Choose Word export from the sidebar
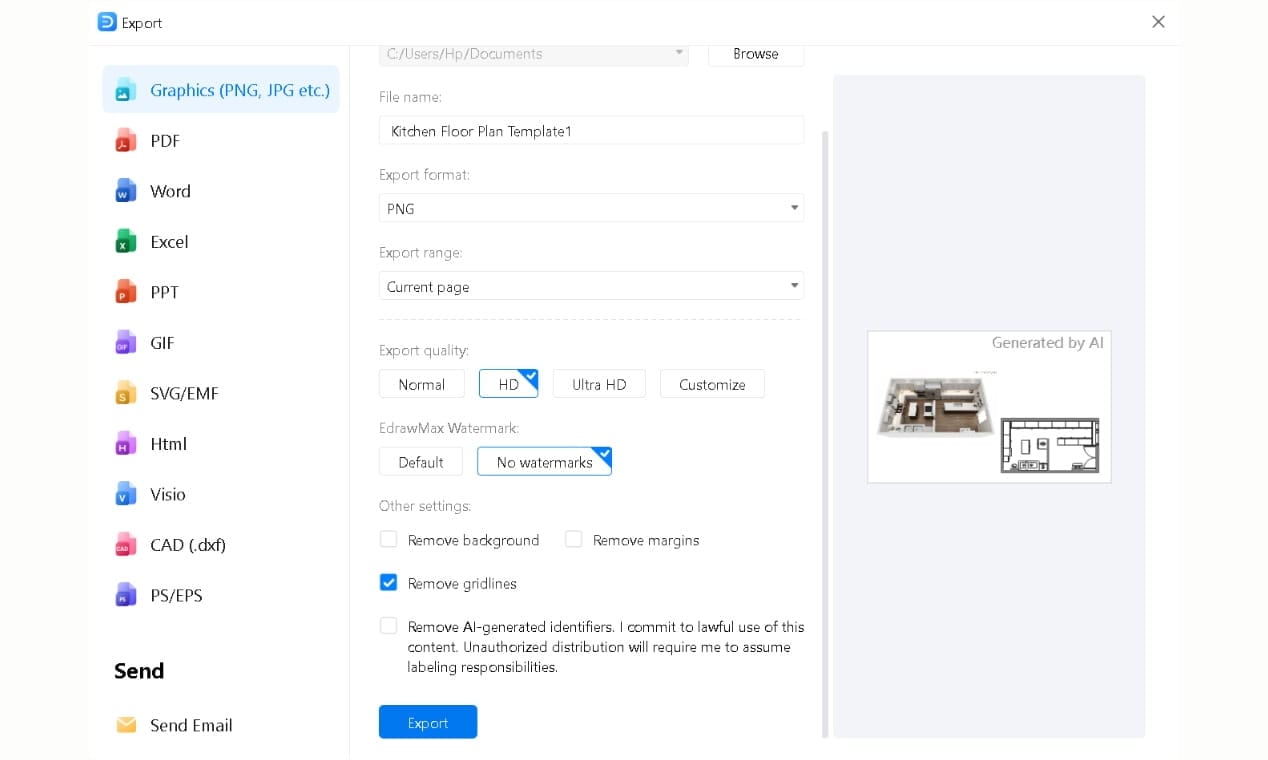Screen dimensions: 1268x760 [170, 191]
